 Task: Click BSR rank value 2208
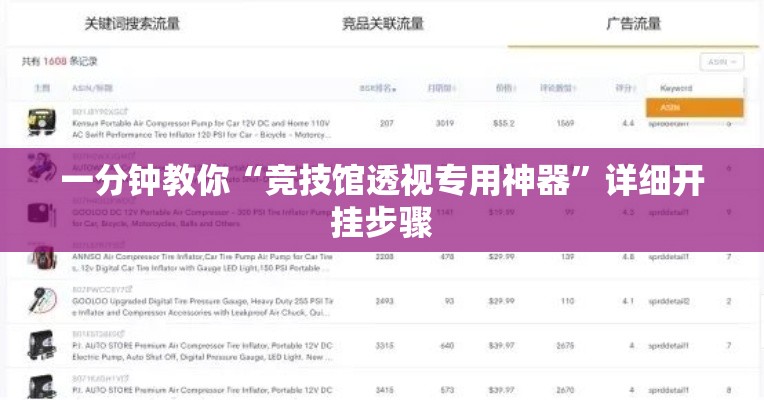384,256
